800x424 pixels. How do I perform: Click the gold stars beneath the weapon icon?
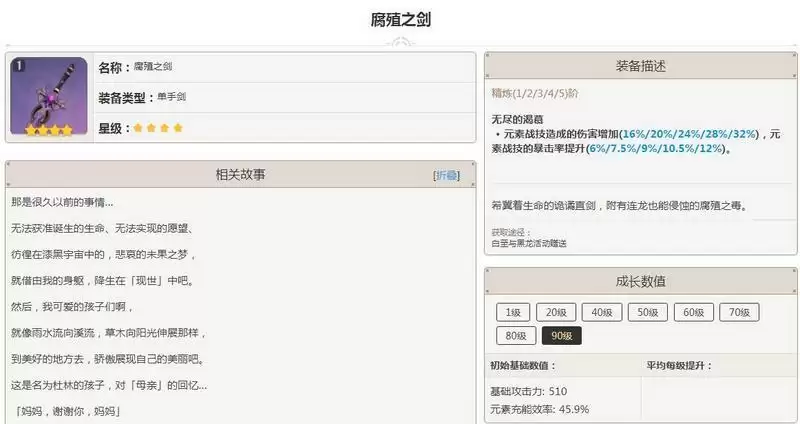(48, 130)
